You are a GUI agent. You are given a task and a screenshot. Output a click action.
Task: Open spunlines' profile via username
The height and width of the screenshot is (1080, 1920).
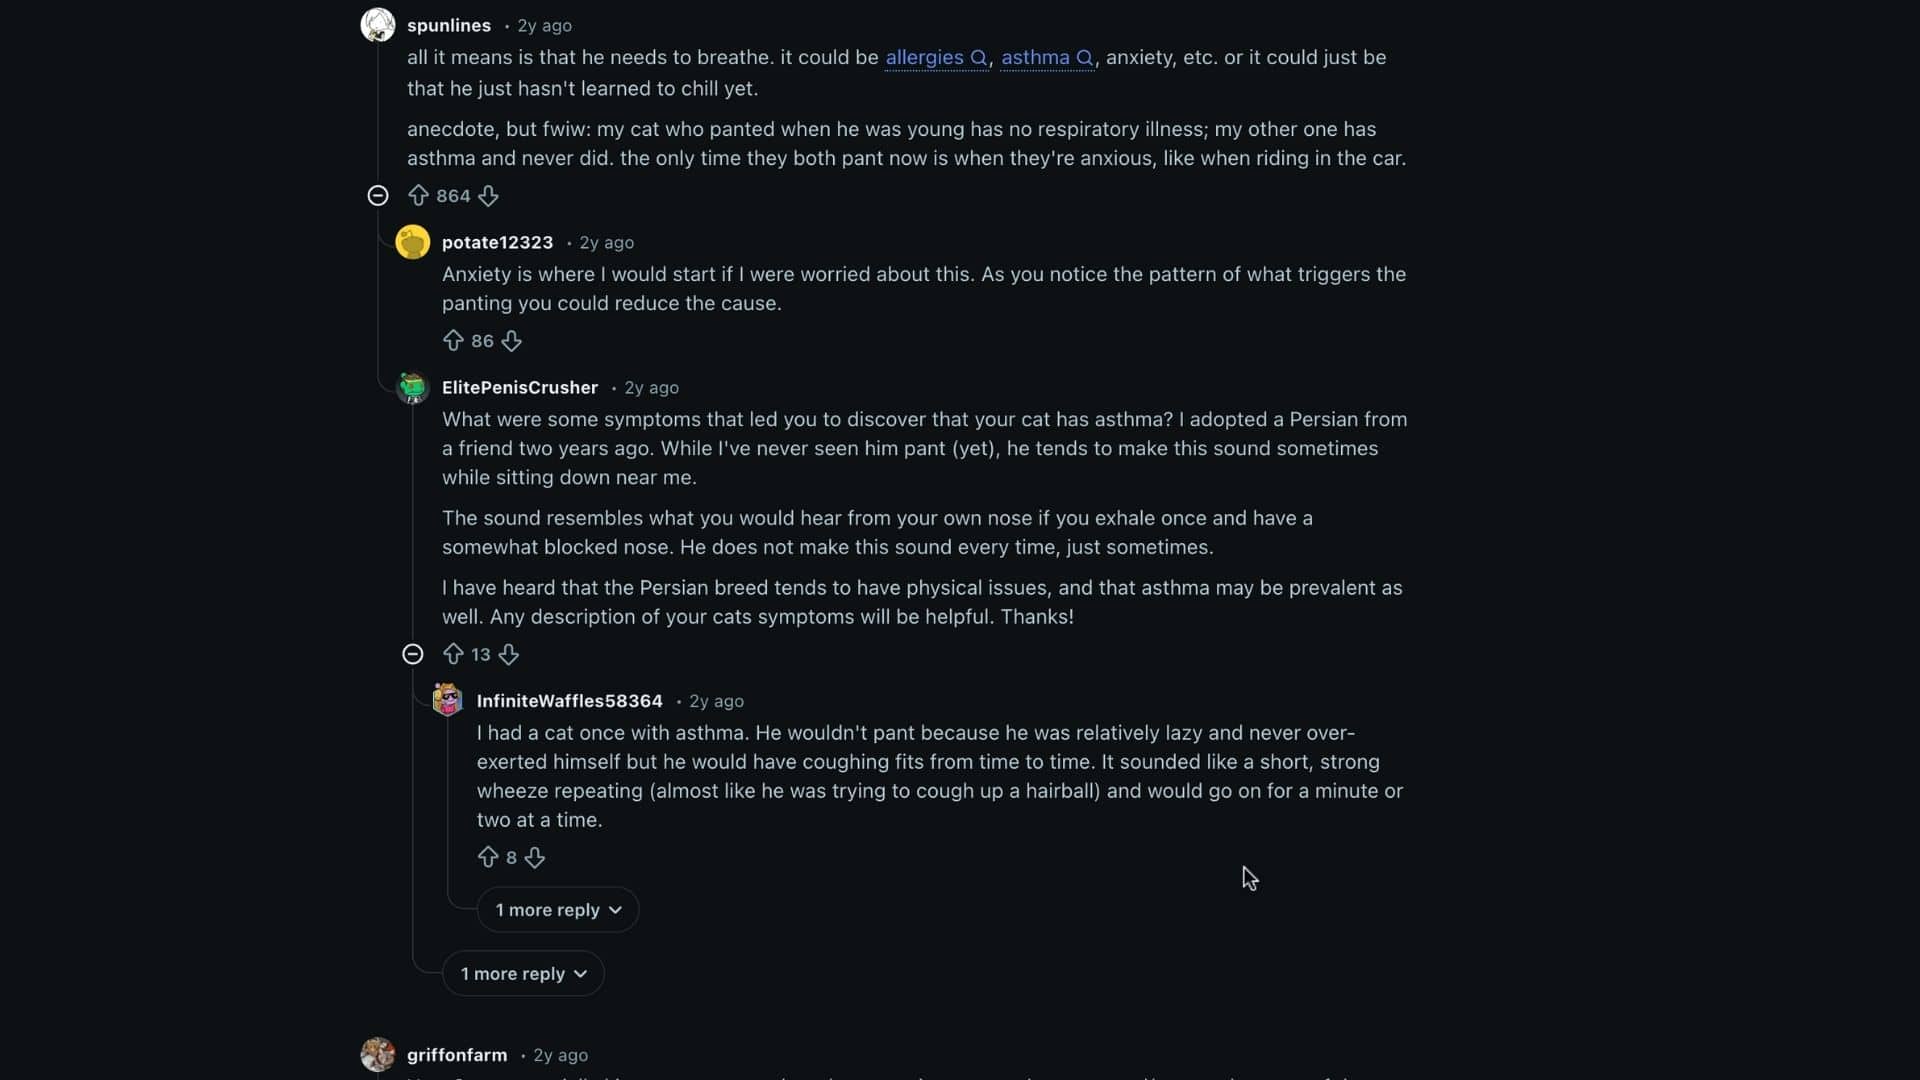[x=449, y=26]
